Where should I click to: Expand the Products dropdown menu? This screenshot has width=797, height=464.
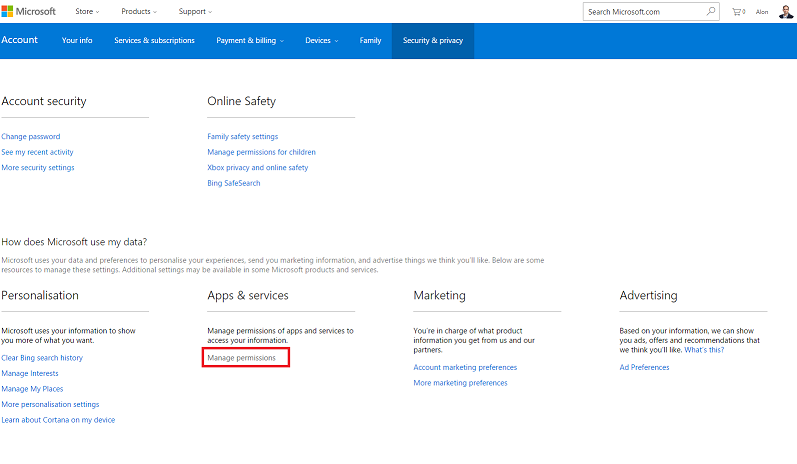click(139, 11)
